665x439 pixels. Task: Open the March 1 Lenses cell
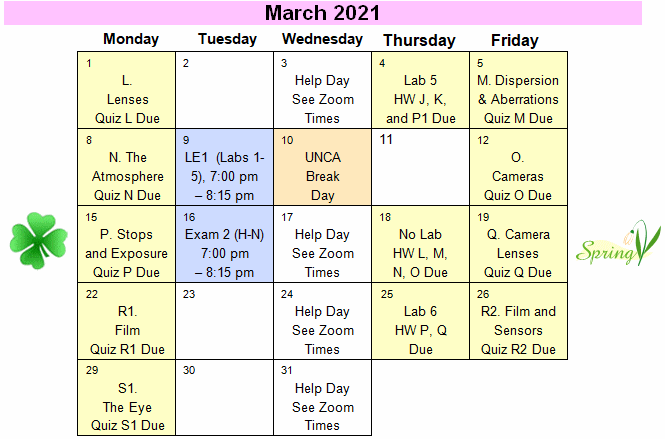point(127,90)
